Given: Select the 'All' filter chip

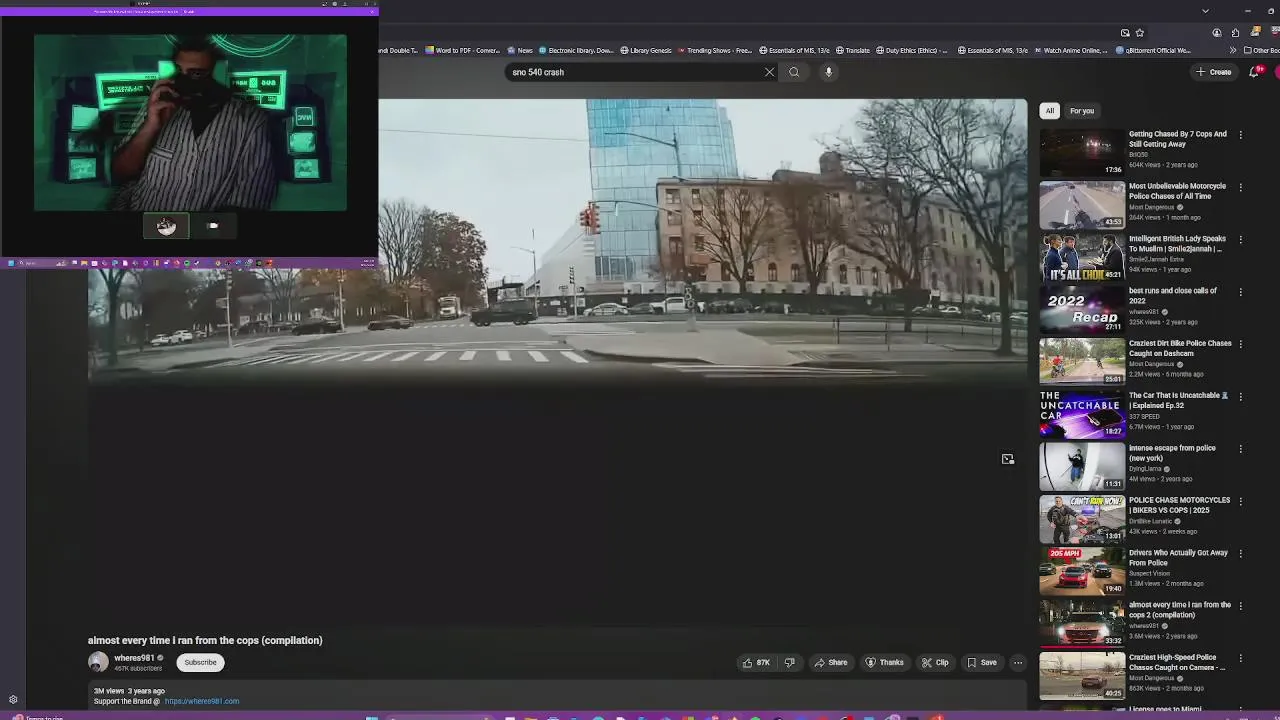Looking at the screenshot, I should pyautogui.click(x=1049, y=111).
